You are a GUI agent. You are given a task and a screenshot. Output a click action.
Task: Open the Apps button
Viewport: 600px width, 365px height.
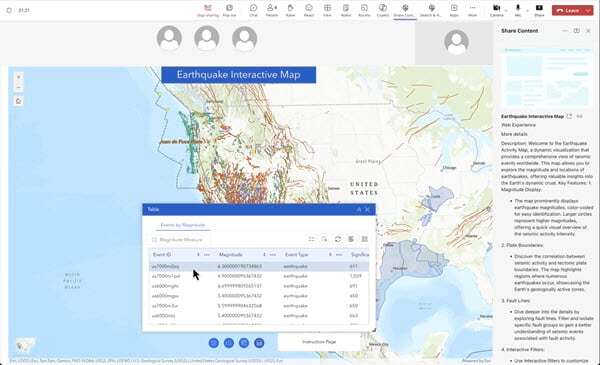click(x=454, y=10)
